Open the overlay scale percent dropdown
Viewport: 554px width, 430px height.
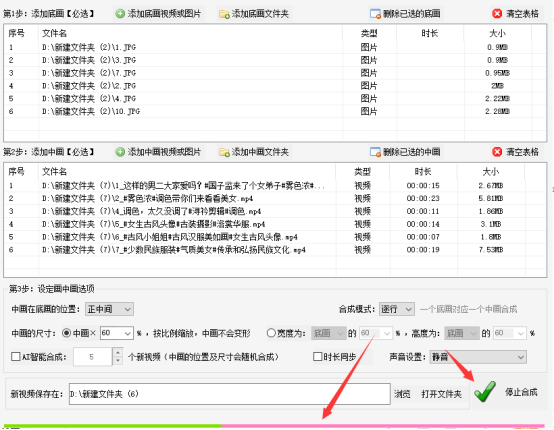pyautogui.click(x=117, y=333)
